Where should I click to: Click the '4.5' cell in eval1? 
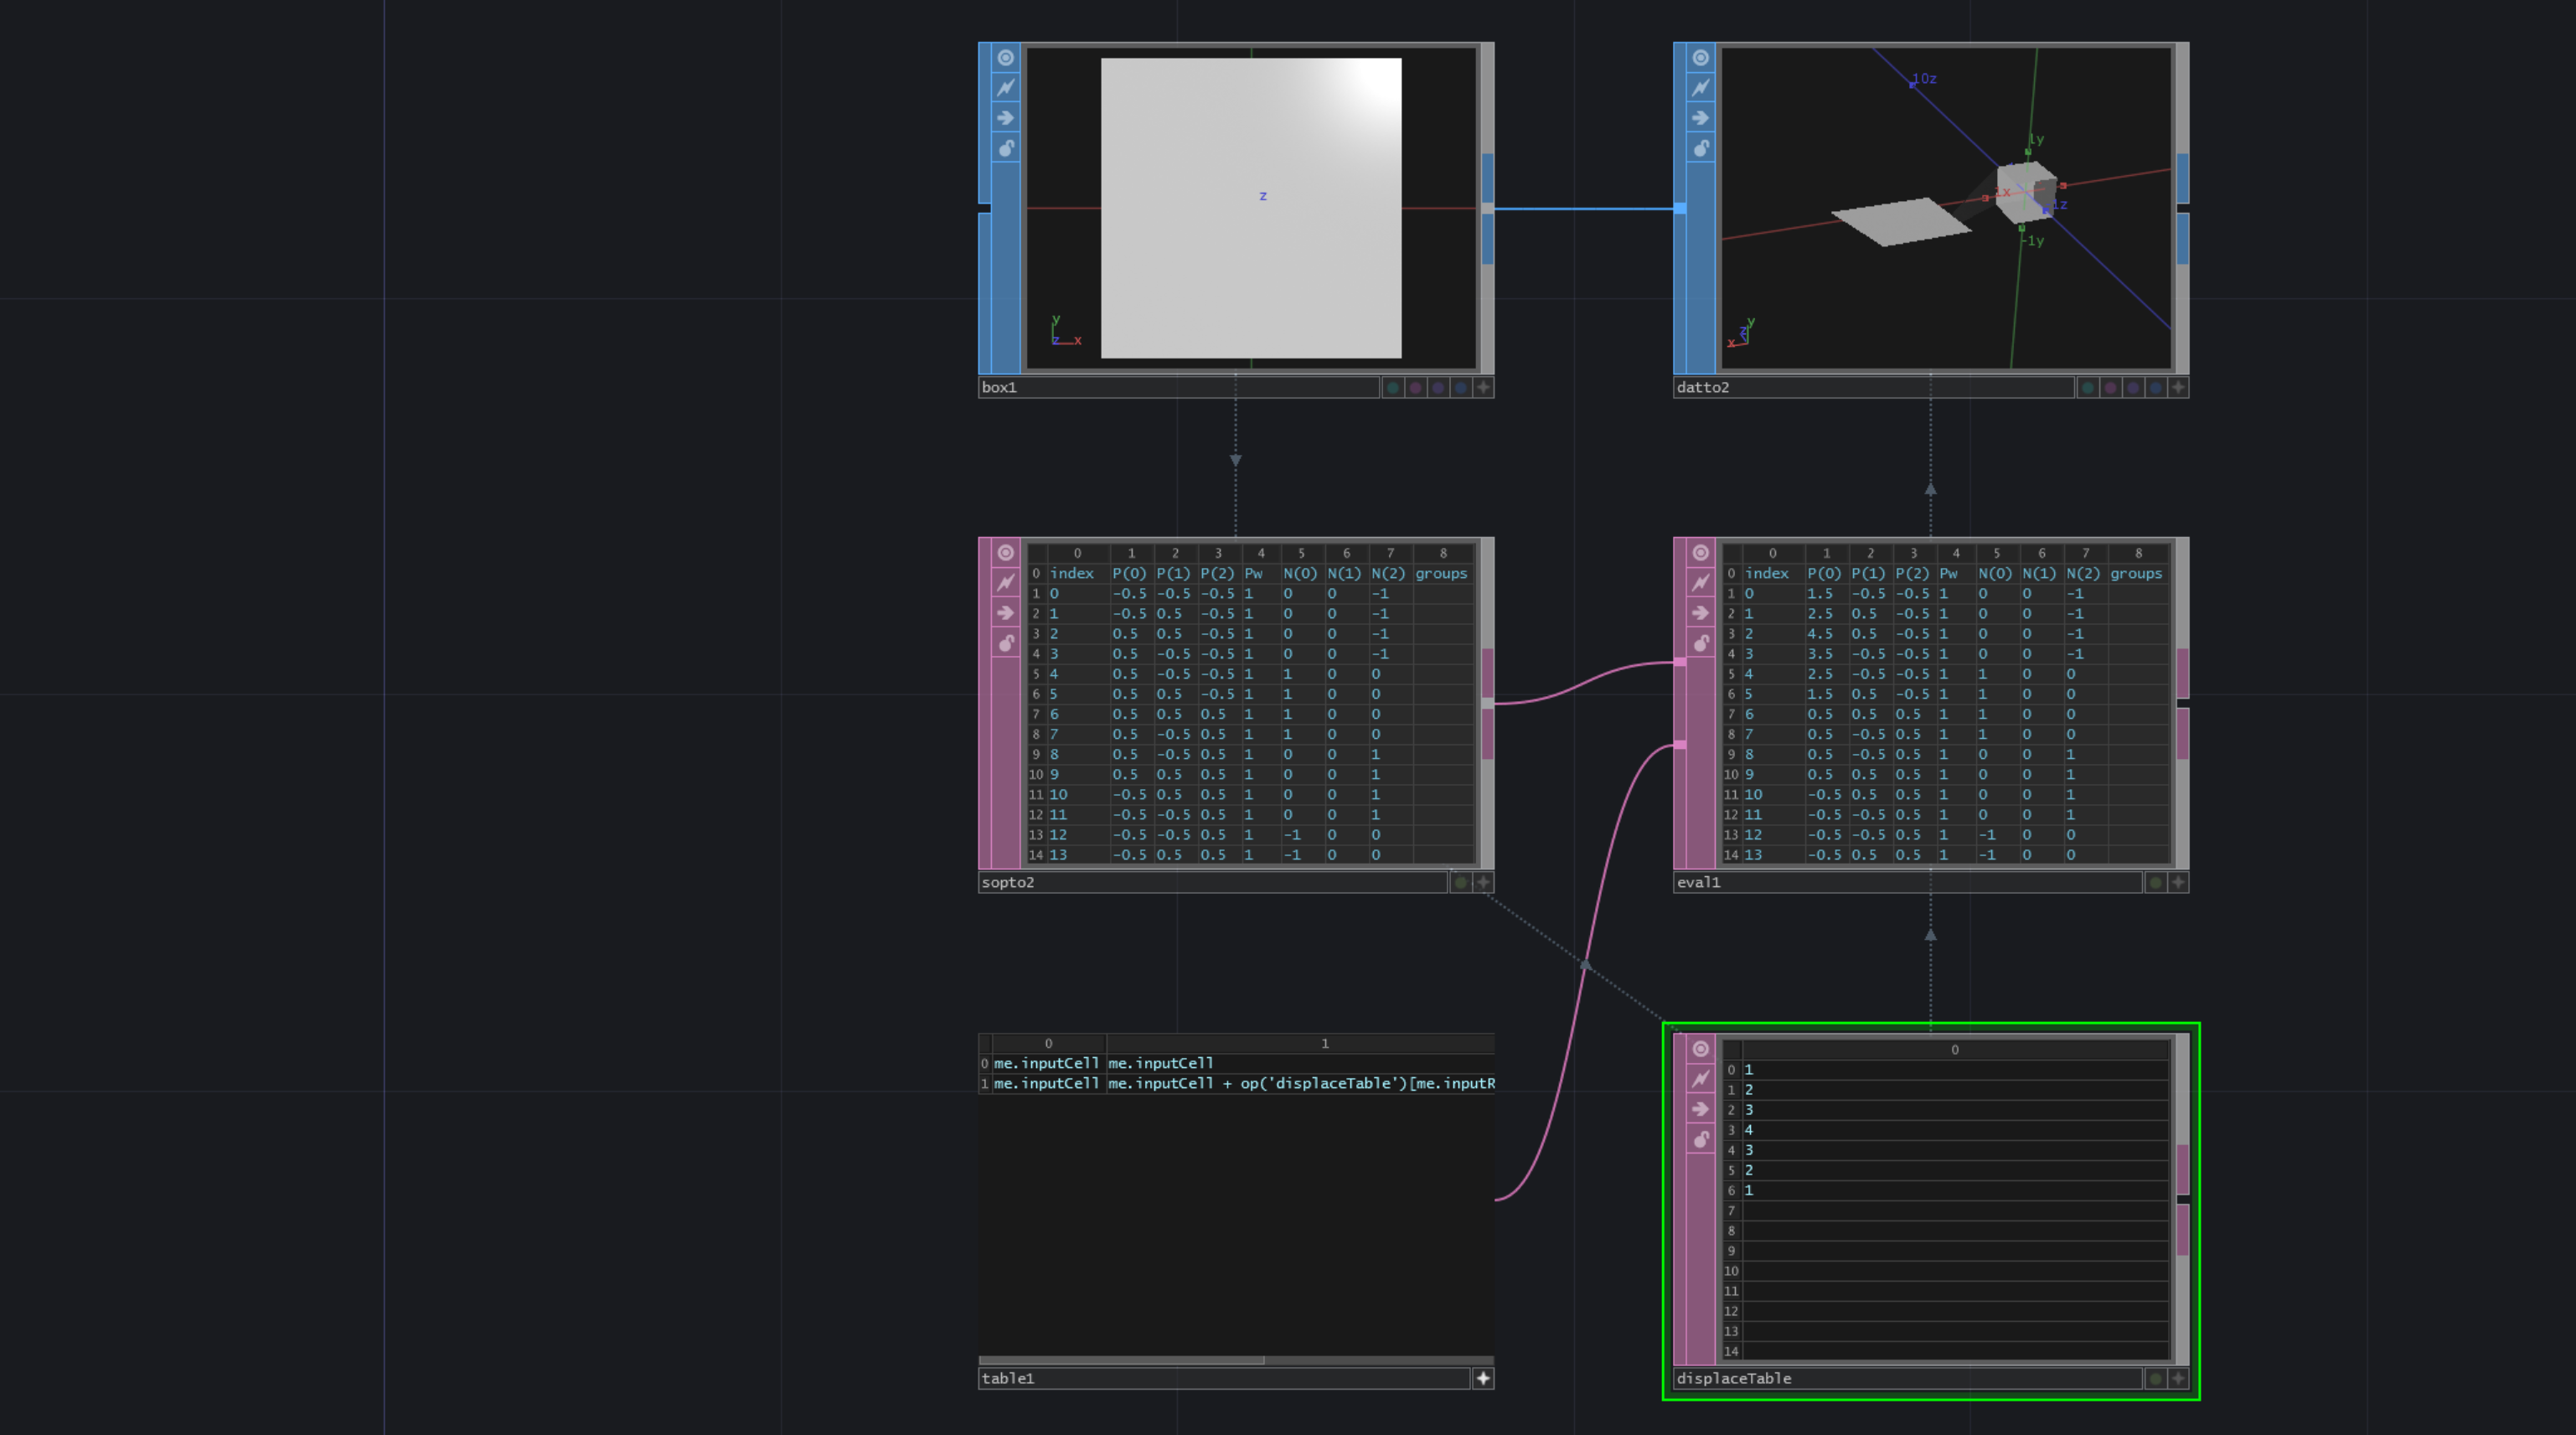[1826, 633]
